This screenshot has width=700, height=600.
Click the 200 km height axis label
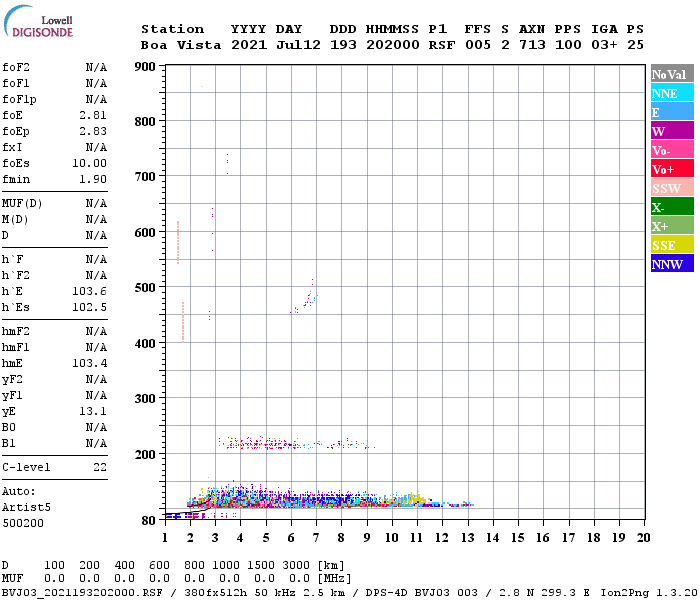pyautogui.click(x=145, y=454)
